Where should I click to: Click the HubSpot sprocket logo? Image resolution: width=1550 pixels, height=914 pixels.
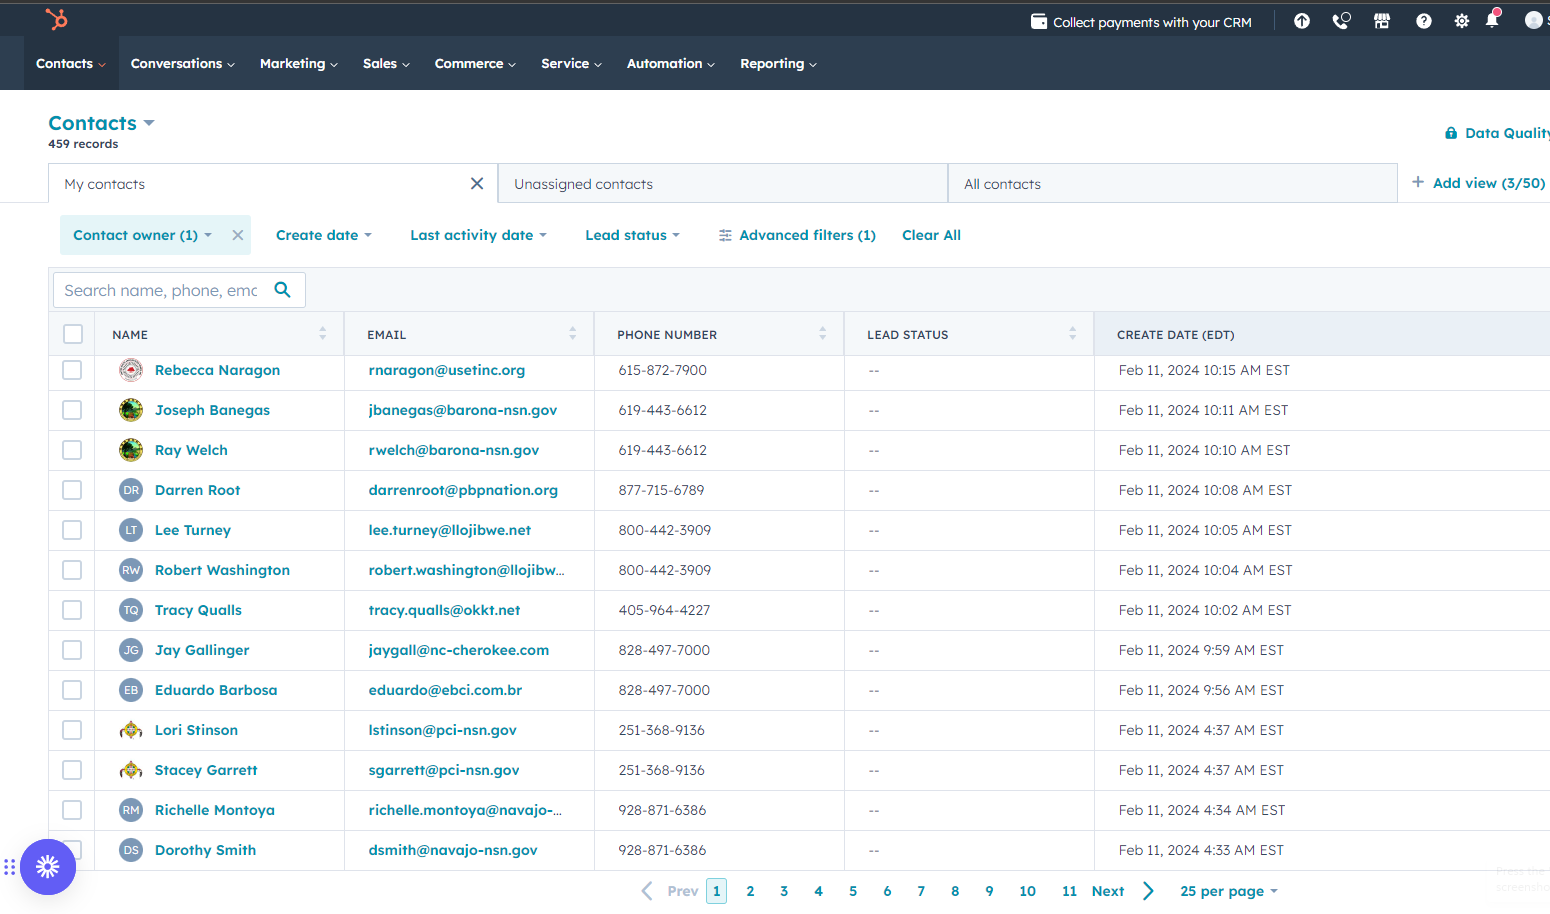click(x=57, y=19)
